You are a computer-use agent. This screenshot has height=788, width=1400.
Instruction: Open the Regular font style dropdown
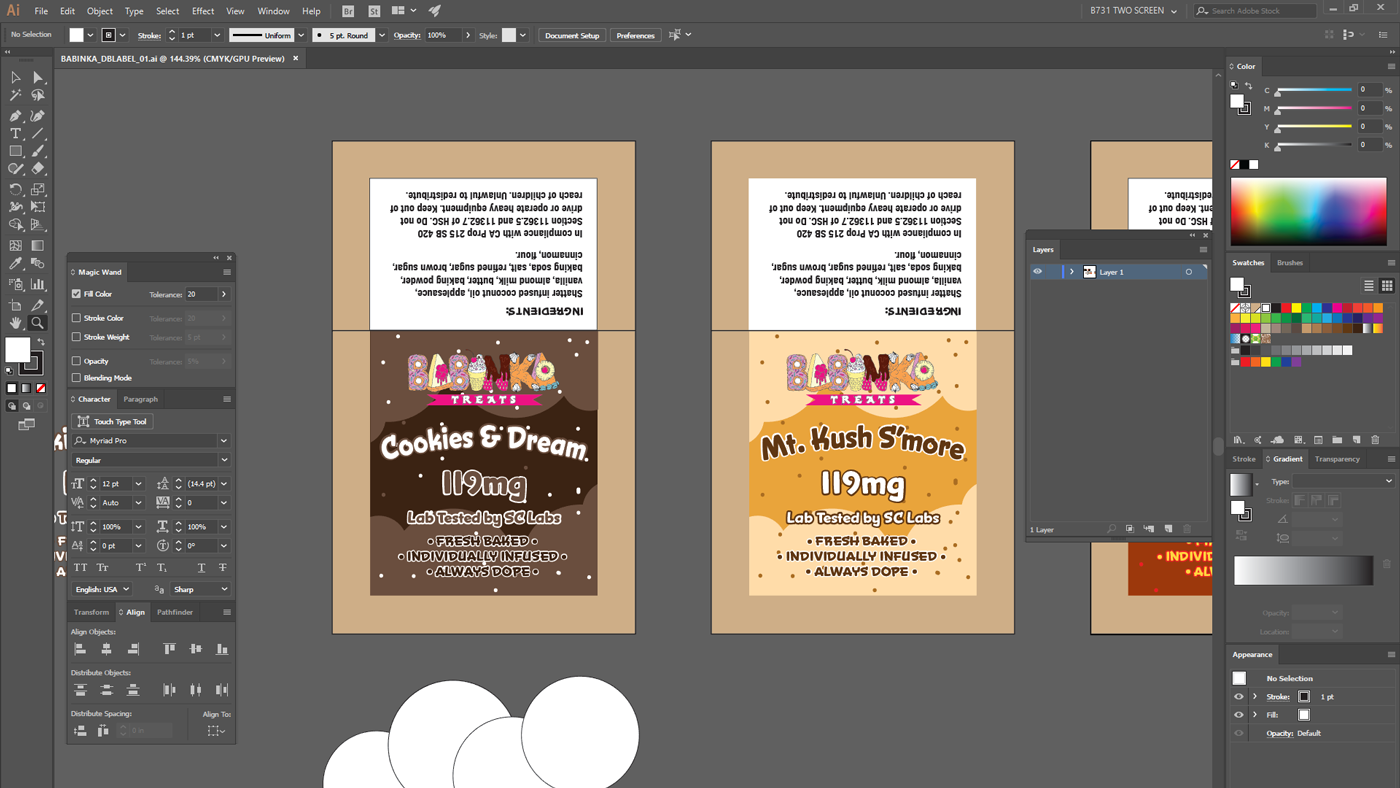click(x=224, y=460)
